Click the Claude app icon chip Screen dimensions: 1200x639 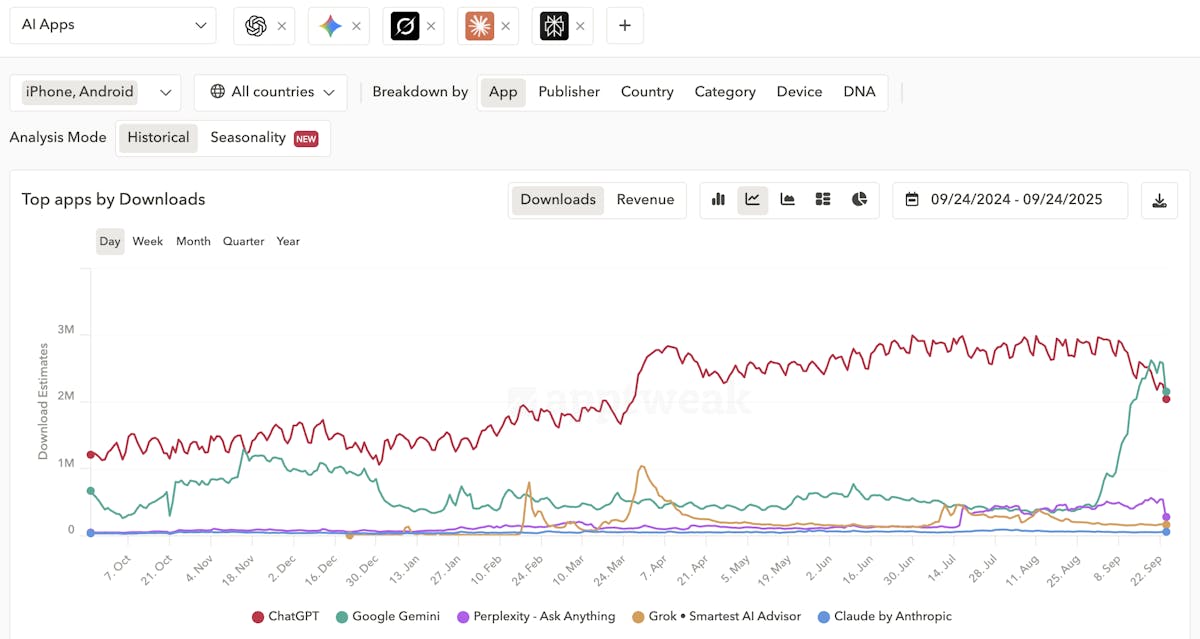[x=479, y=26]
